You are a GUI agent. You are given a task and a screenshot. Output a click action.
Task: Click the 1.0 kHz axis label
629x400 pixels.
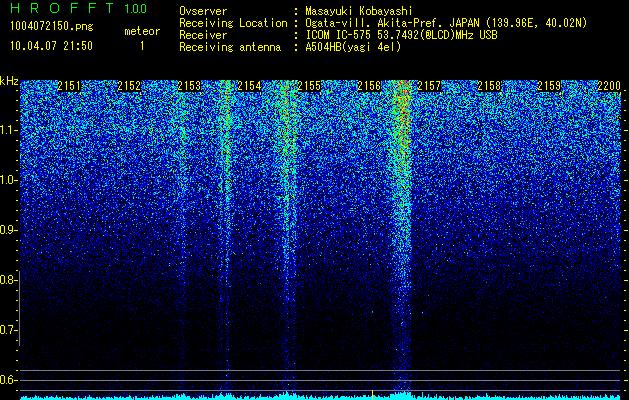pyautogui.click(x=8, y=180)
